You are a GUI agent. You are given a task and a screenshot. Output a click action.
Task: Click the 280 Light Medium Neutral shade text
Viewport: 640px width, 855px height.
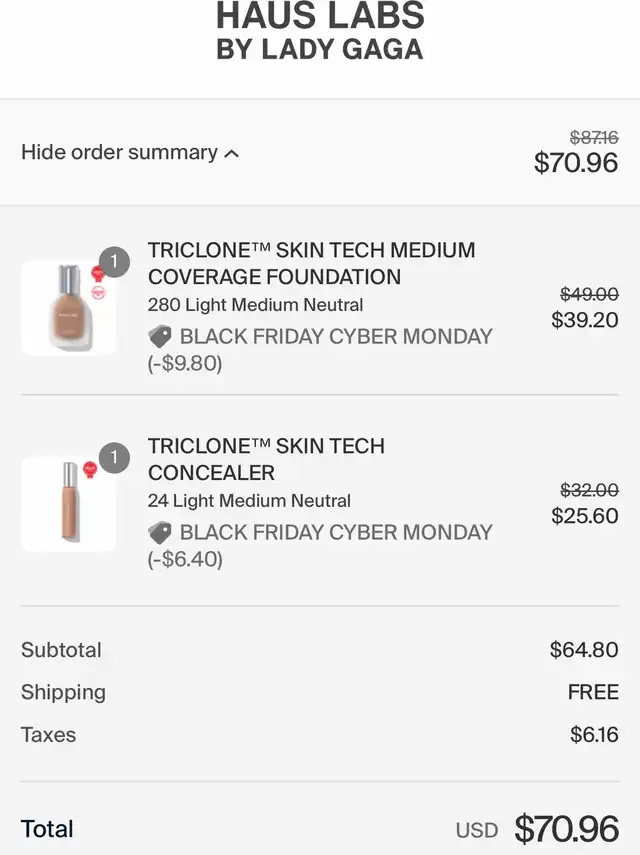(x=255, y=305)
